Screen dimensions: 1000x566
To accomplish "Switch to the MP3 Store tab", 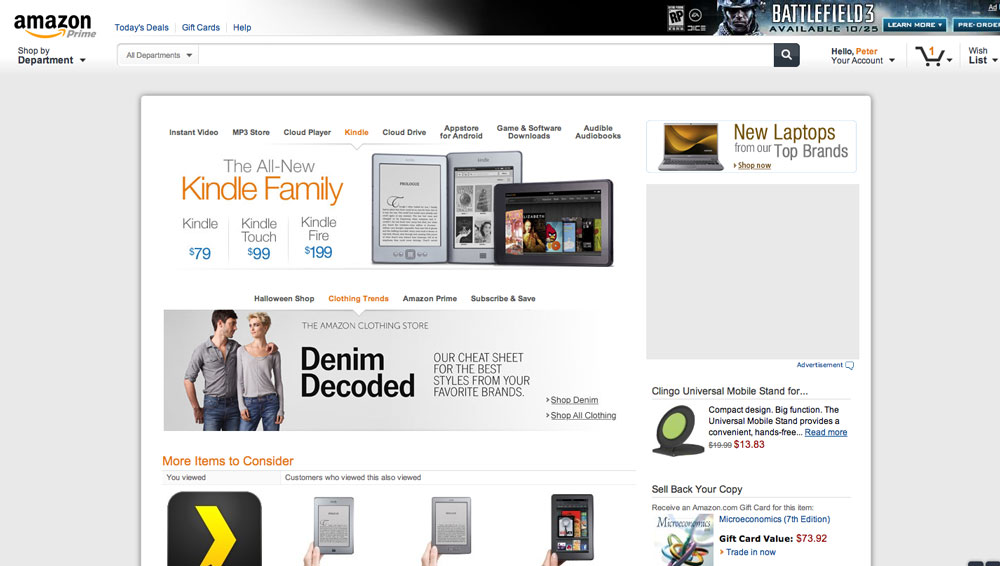I will tap(251, 133).
